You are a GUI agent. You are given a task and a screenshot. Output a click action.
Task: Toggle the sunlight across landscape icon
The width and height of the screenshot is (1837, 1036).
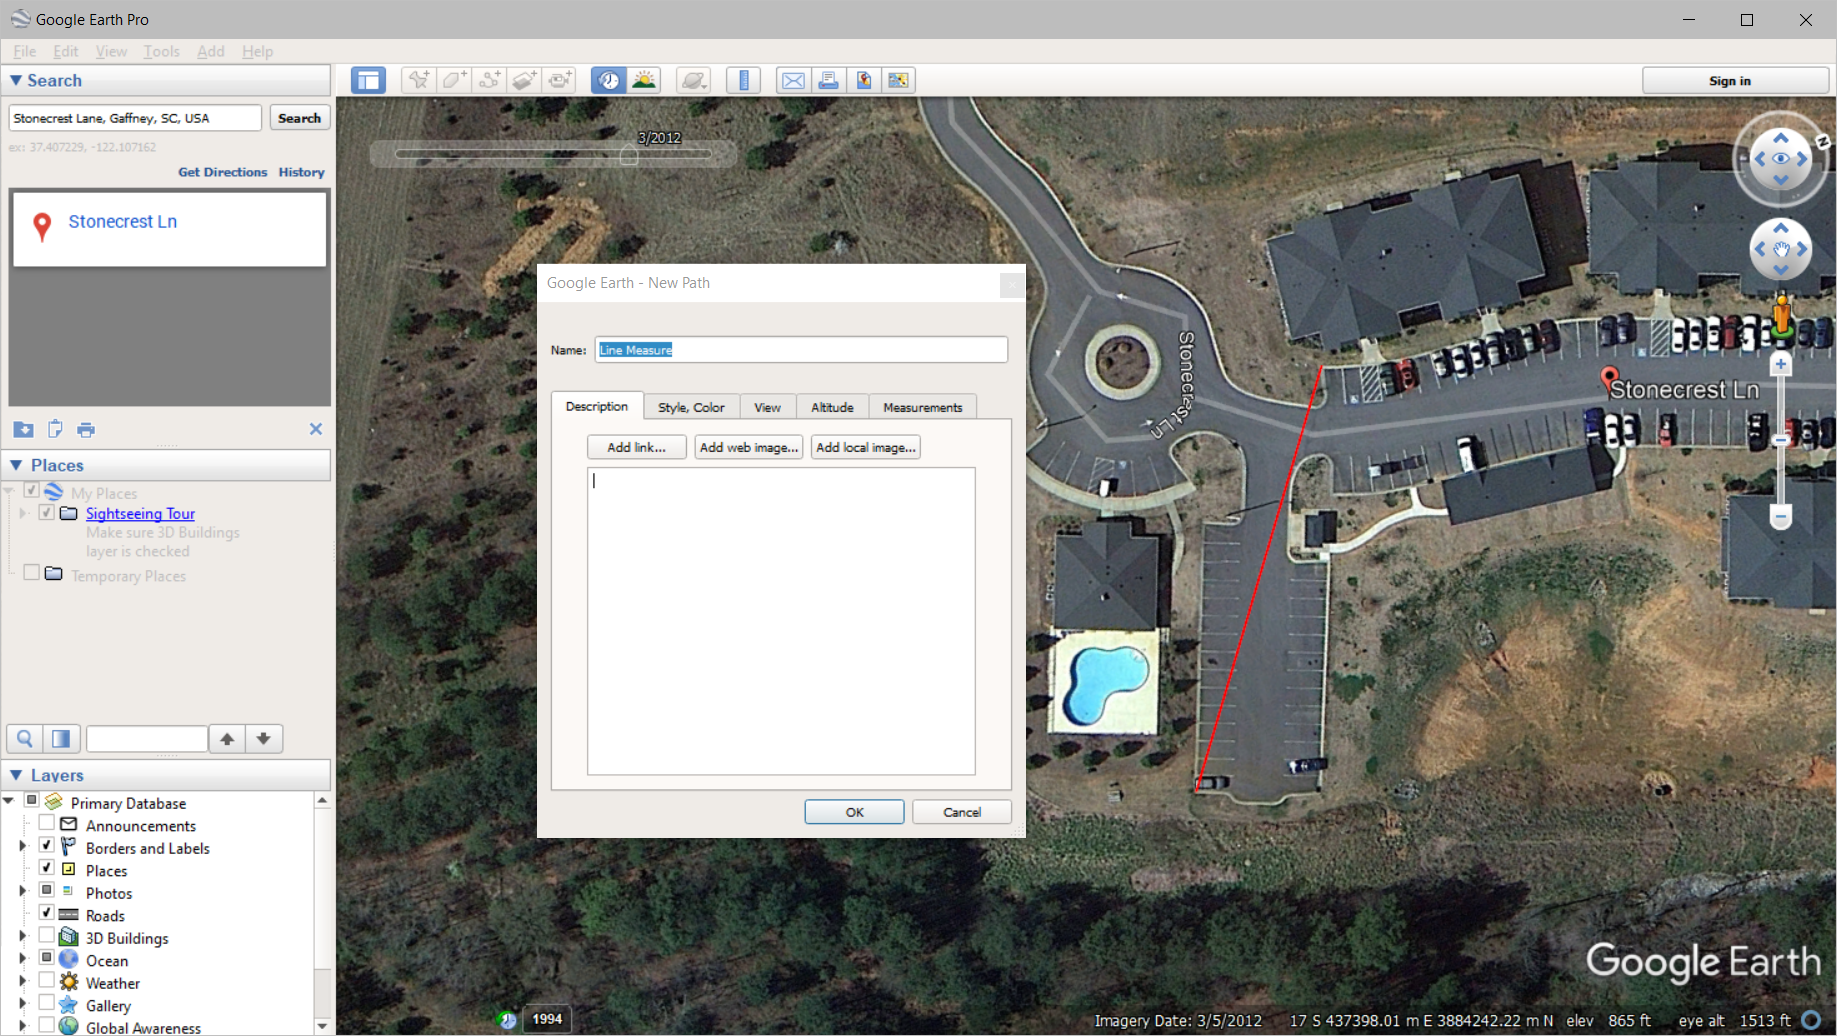click(644, 81)
